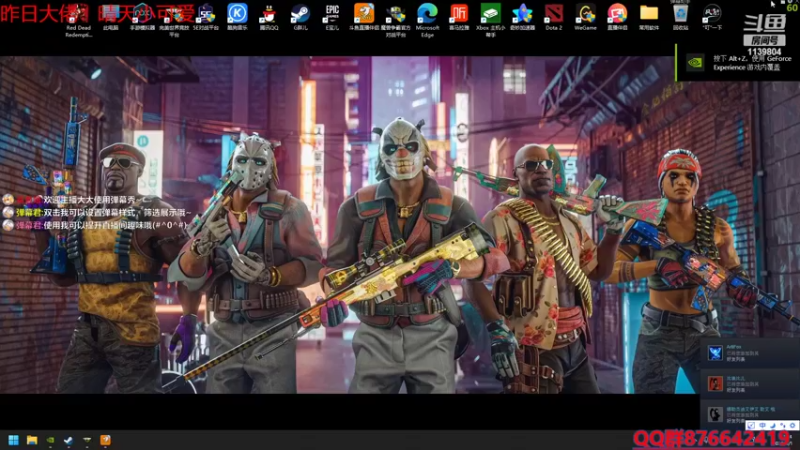
Task: Click Steam friend notification with blue avatar
Action: [749, 353]
